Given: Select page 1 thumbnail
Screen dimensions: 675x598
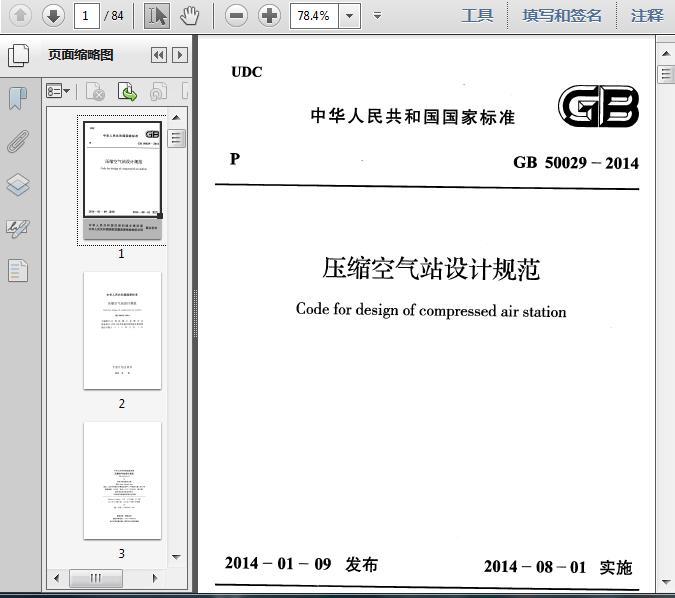Looking at the screenshot, I should pos(122,180).
